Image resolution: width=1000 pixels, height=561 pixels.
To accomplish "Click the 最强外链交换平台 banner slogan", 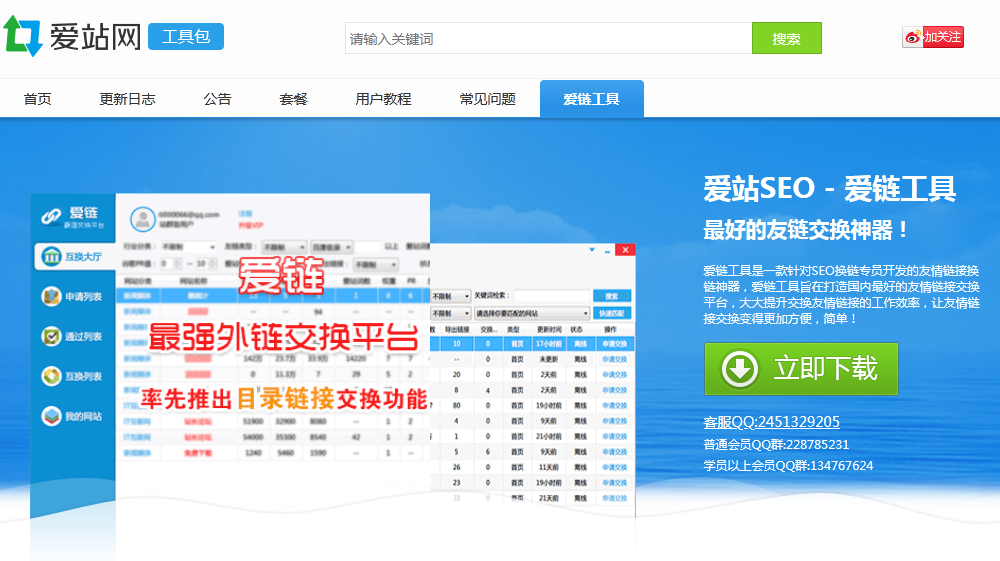I will click(284, 337).
